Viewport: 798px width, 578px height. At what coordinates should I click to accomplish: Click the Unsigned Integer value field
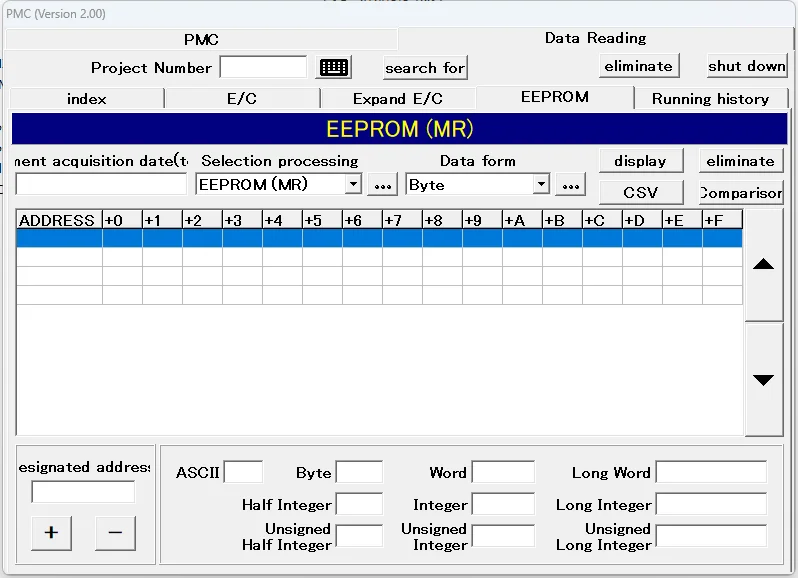pyautogui.click(x=503, y=536)
